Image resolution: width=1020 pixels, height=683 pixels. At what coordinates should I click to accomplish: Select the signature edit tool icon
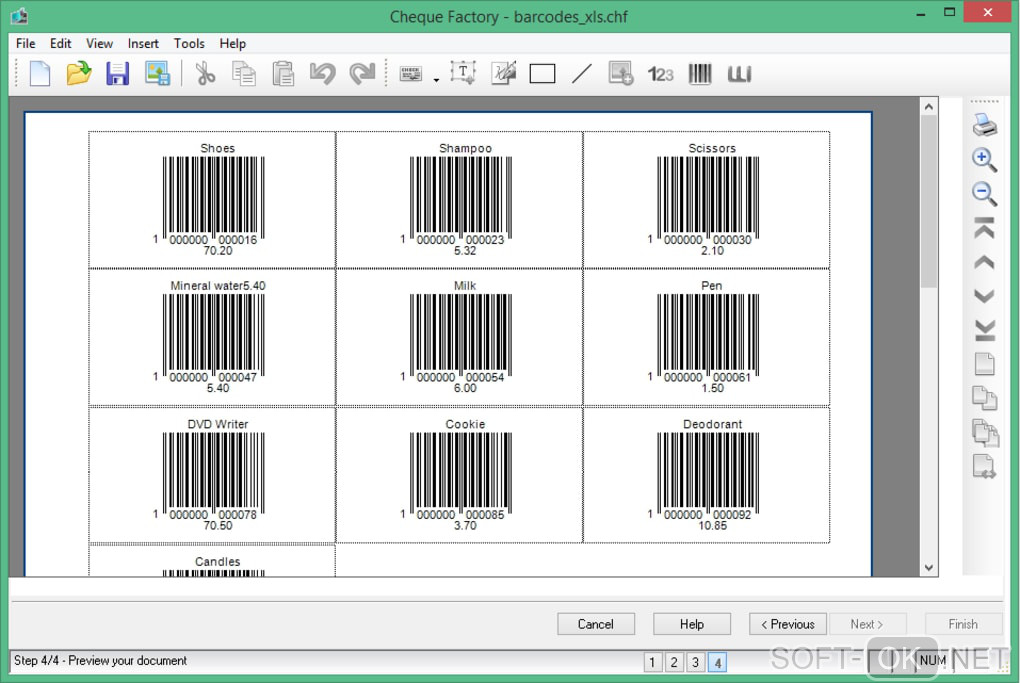click(503, 73)
